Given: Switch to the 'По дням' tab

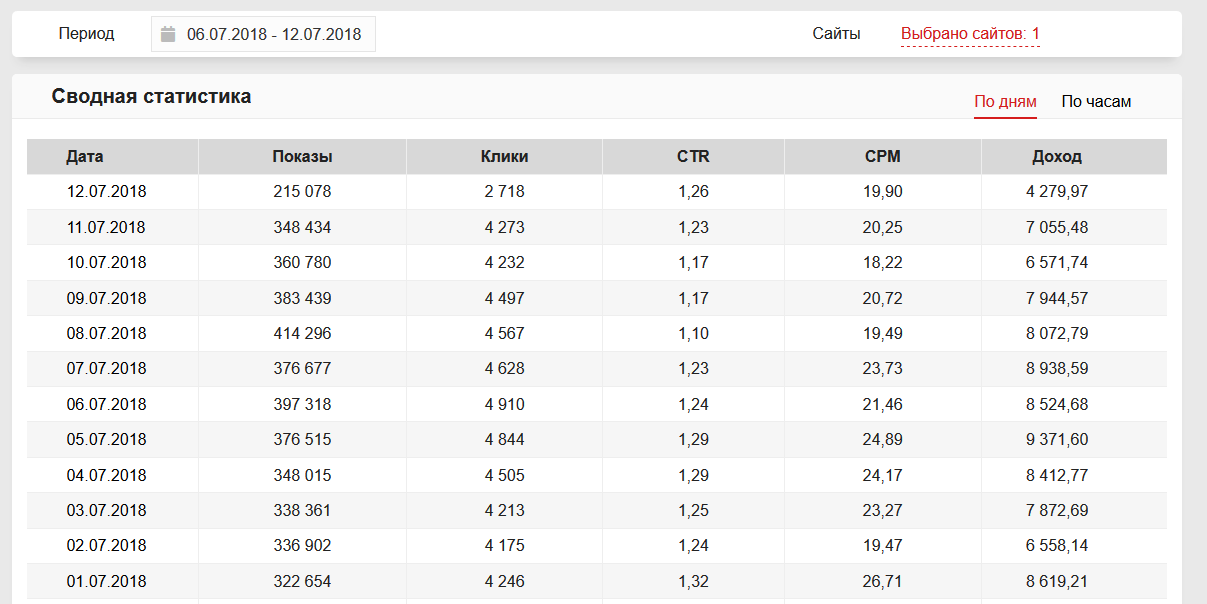Looking at the screenshot, I should tap(1005, 102).
